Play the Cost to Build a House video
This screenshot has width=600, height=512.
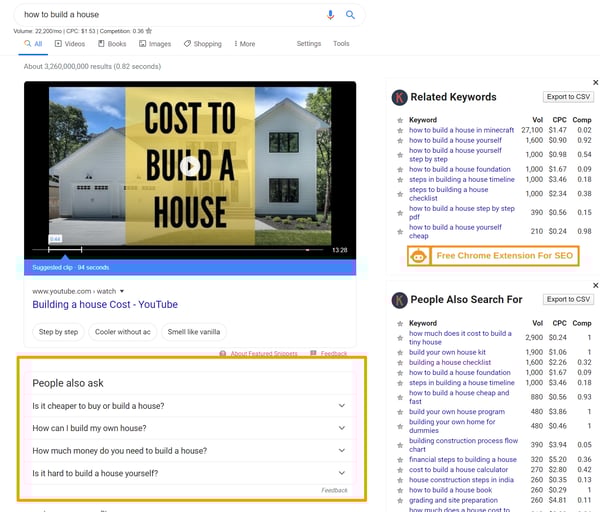[x=190, y=166]
